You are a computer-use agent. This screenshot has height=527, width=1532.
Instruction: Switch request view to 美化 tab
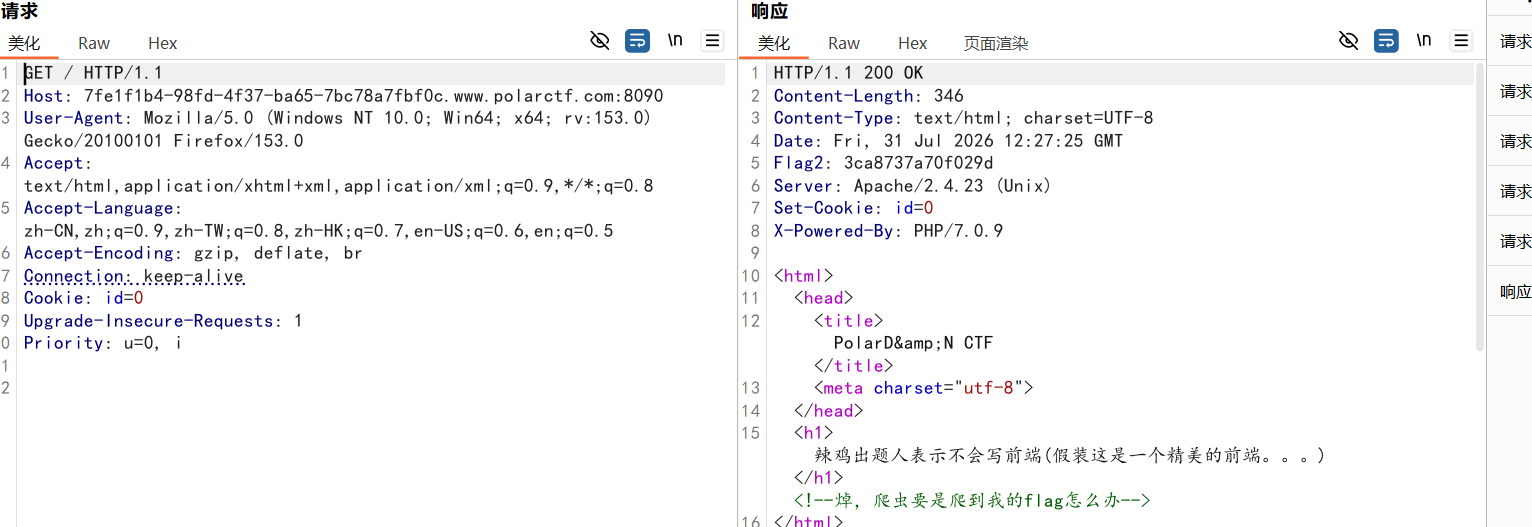tap(24, 43)
